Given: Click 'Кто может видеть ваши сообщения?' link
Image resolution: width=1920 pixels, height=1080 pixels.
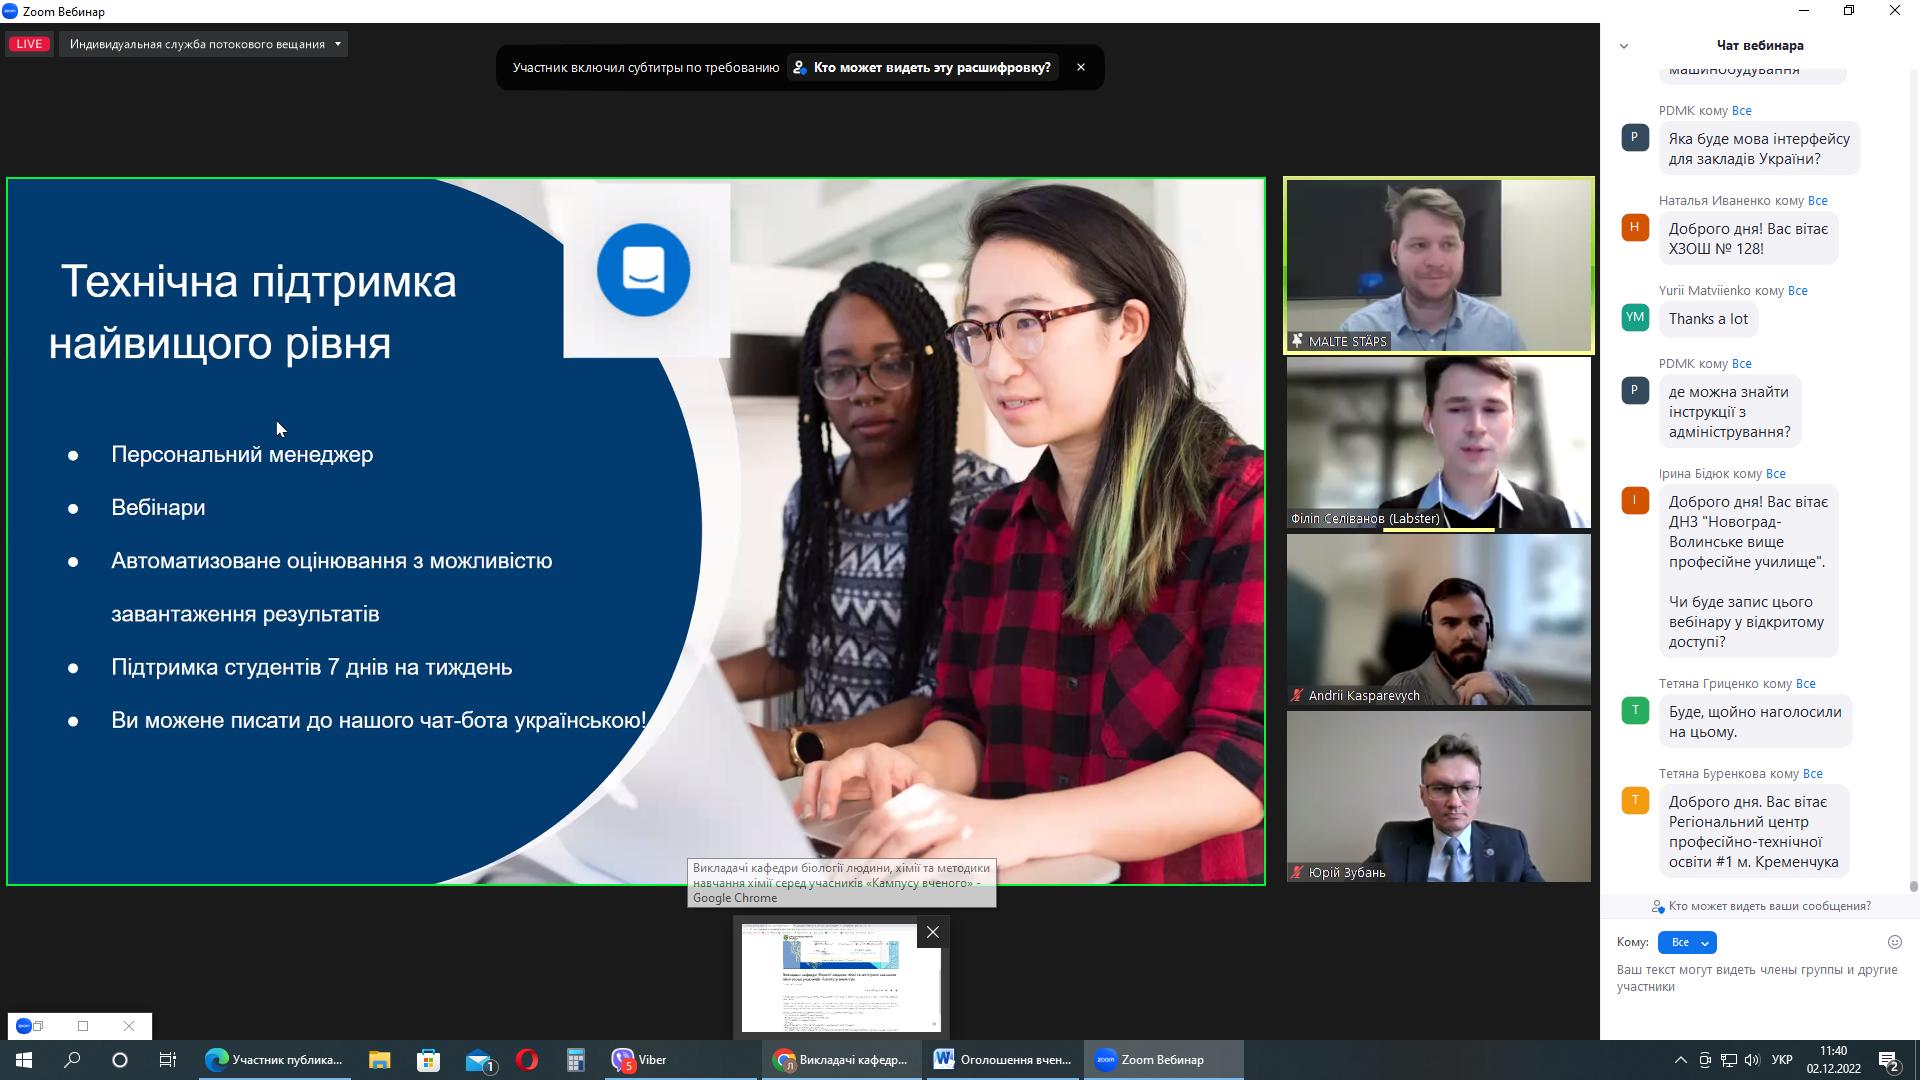Looking at the screenshot, I should coord(1768,906).
